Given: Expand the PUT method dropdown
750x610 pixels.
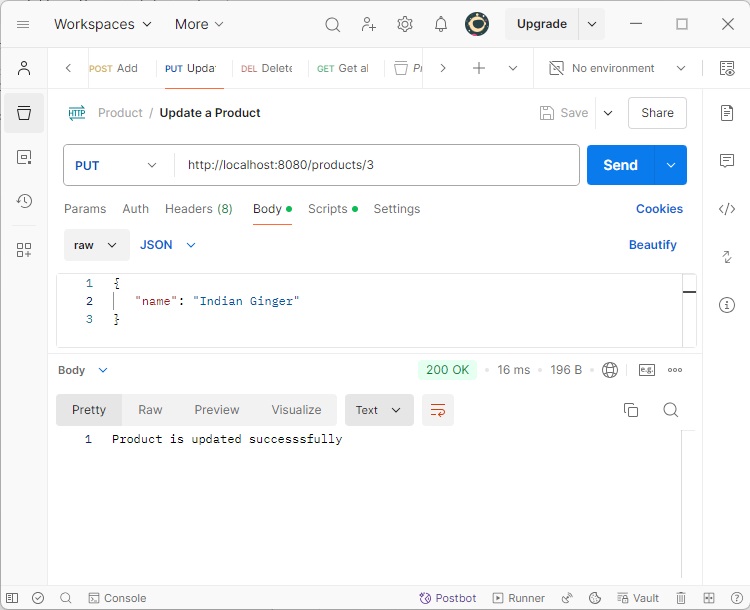Looking at the screenshot, I should click(x=118, y=165).
